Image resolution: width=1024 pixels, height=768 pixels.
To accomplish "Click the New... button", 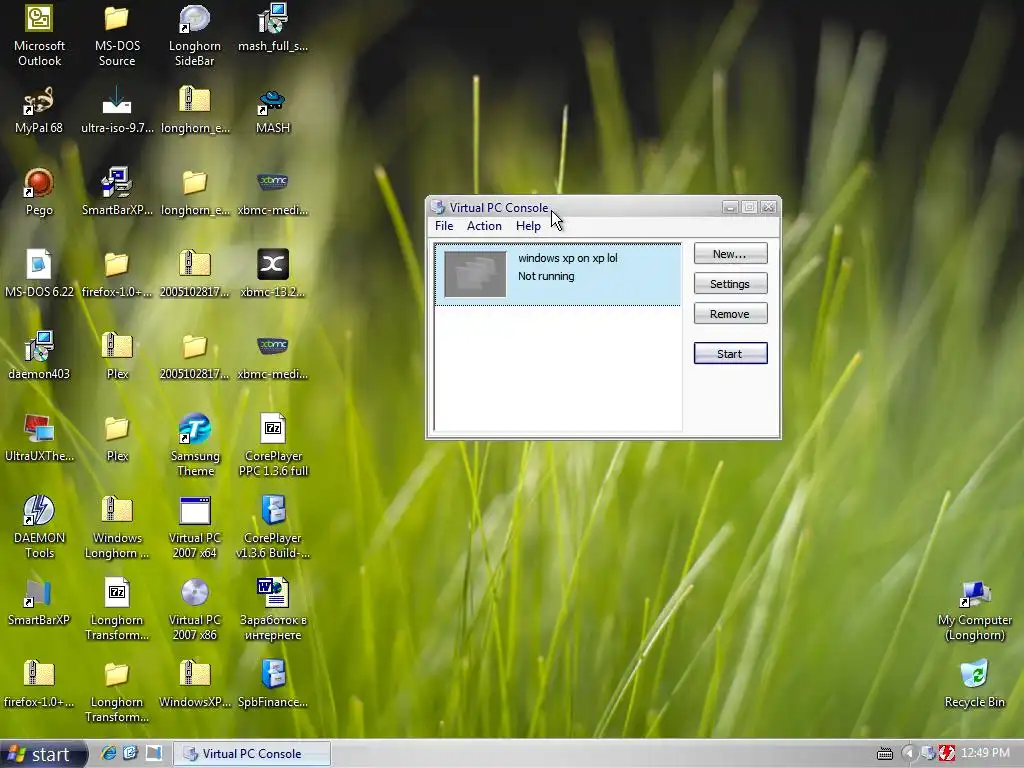I will (x=730, y=253).
